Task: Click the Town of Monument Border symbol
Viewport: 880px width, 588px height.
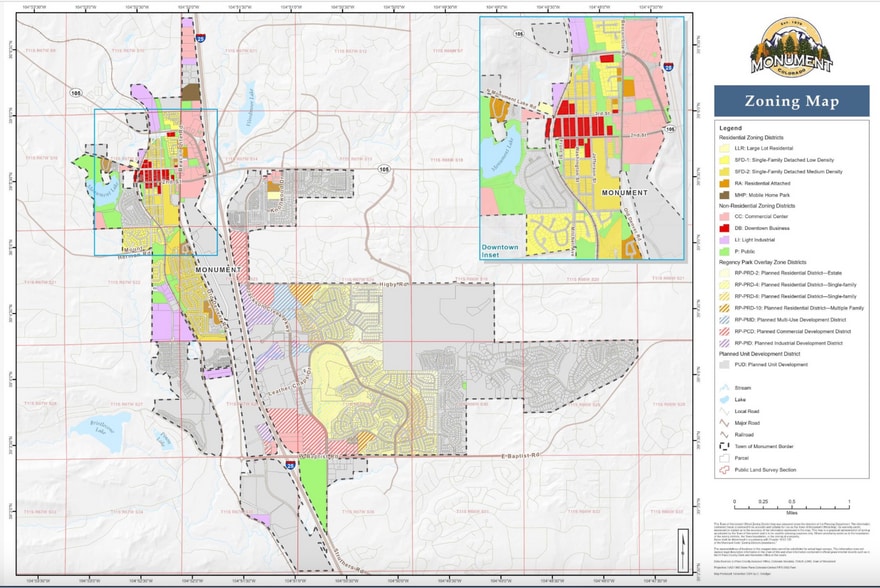Action: click(726, 448)
